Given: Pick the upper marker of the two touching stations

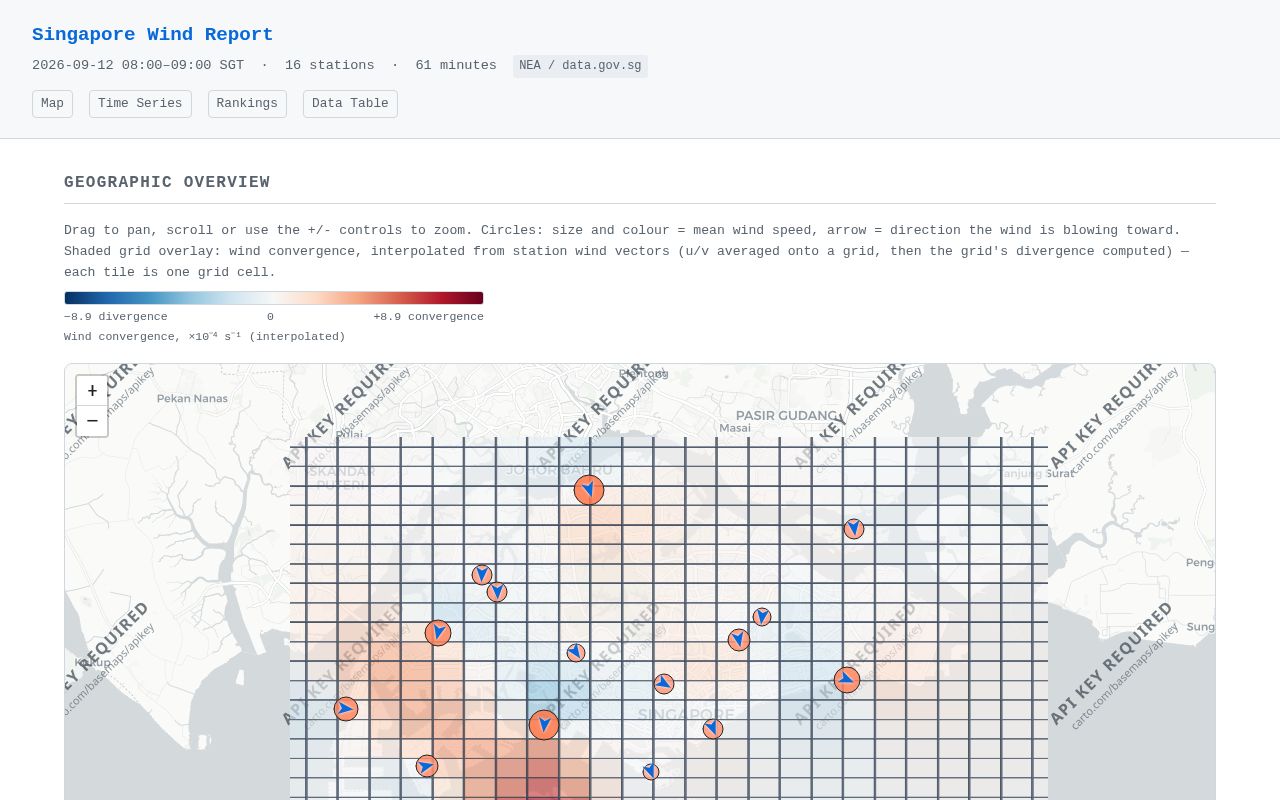Looking at the screenshot, I should coord(482,575).
